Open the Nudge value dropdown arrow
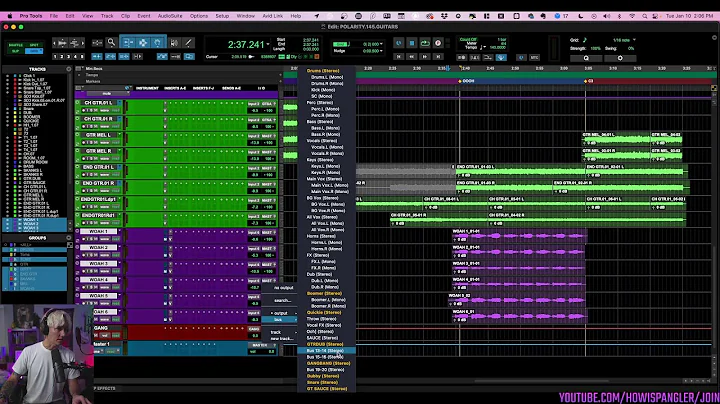720x404 pixels. 381,51
